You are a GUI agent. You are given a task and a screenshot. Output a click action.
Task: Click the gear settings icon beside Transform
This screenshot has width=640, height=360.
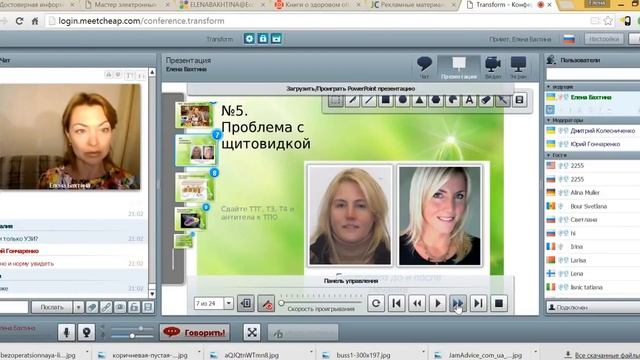249,39
